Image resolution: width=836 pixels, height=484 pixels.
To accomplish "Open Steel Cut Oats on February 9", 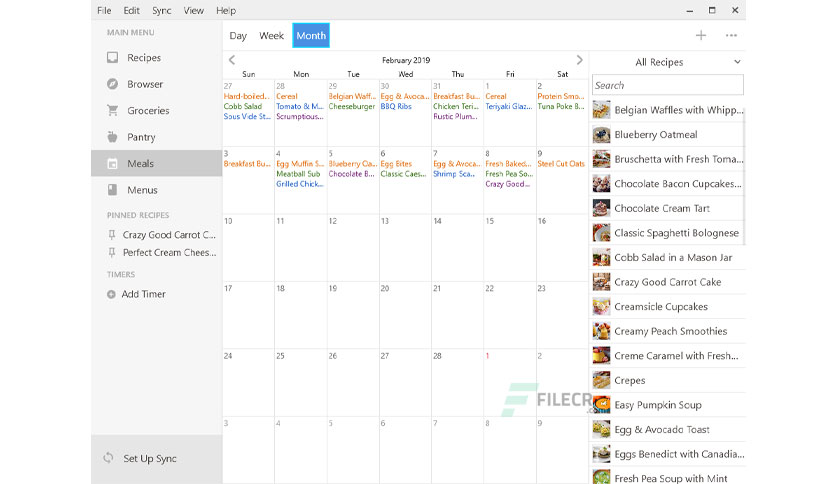I will pos(561,164).
